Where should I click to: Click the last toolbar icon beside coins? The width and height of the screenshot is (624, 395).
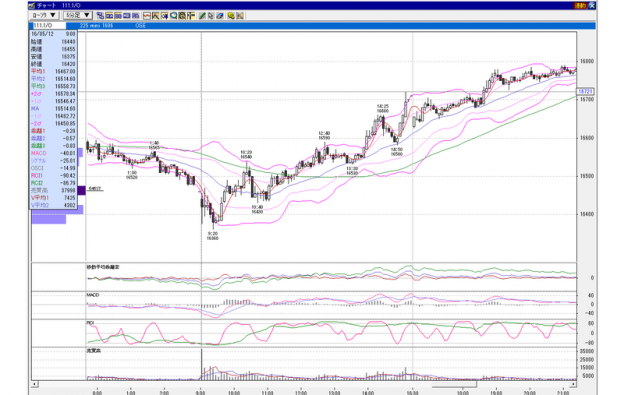240,16
